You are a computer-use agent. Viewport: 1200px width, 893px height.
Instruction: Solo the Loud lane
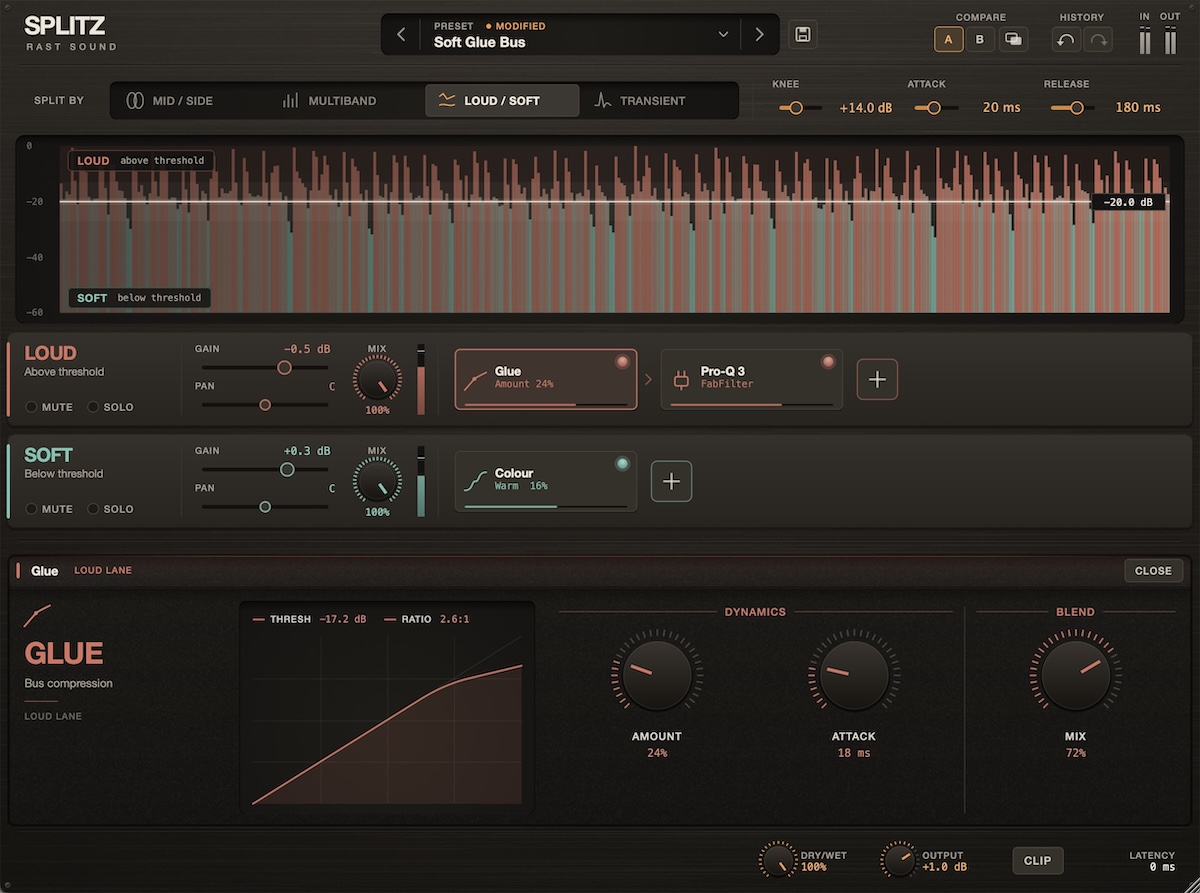tap(111, 407)
